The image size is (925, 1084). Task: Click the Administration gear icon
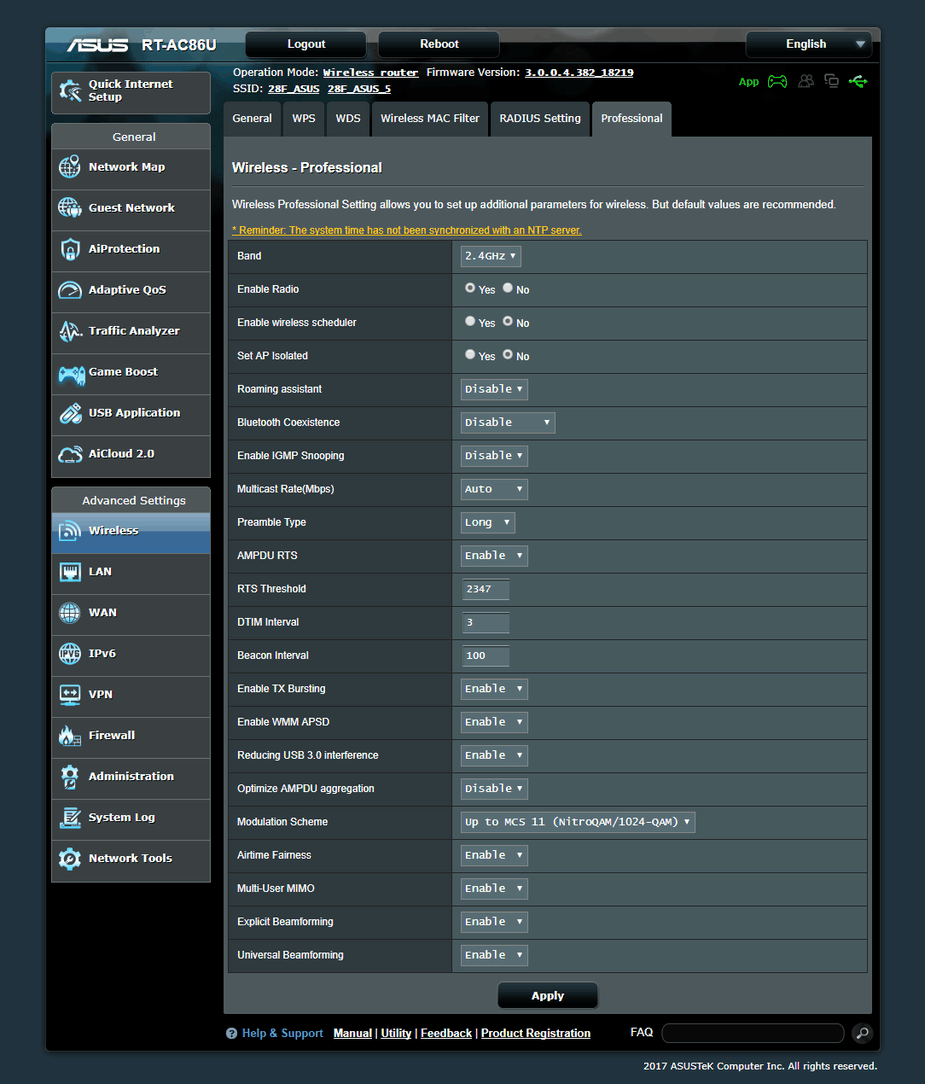(x=70, y=776)
